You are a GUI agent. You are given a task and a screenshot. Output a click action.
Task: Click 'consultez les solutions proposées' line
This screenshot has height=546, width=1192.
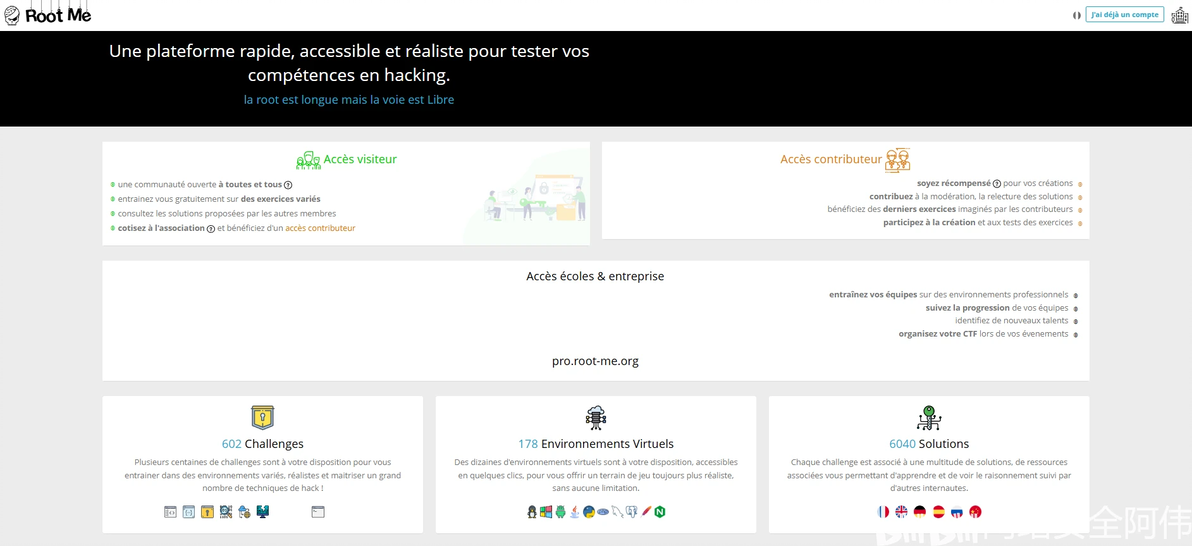click(x=227, y=213)
